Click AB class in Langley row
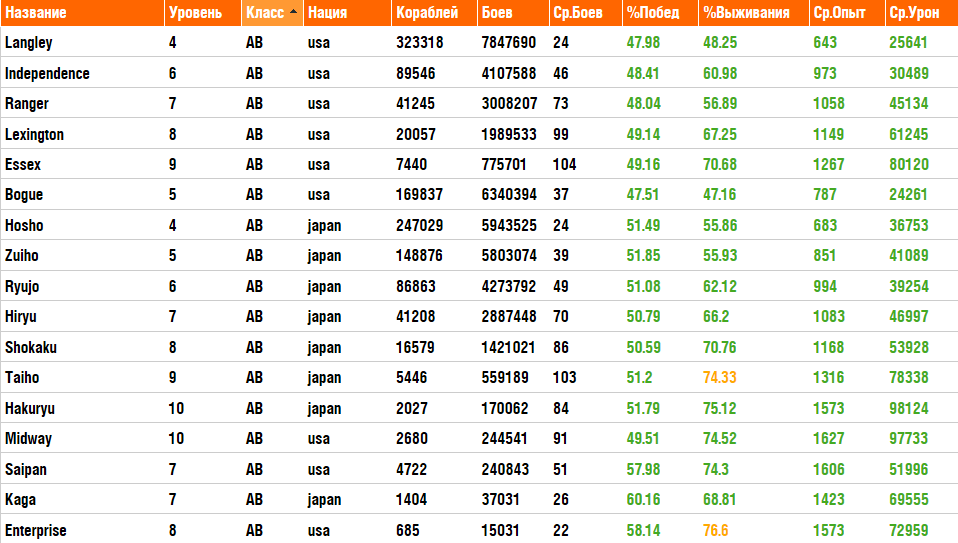Screen dimensions: 958x543 point(254,43)
